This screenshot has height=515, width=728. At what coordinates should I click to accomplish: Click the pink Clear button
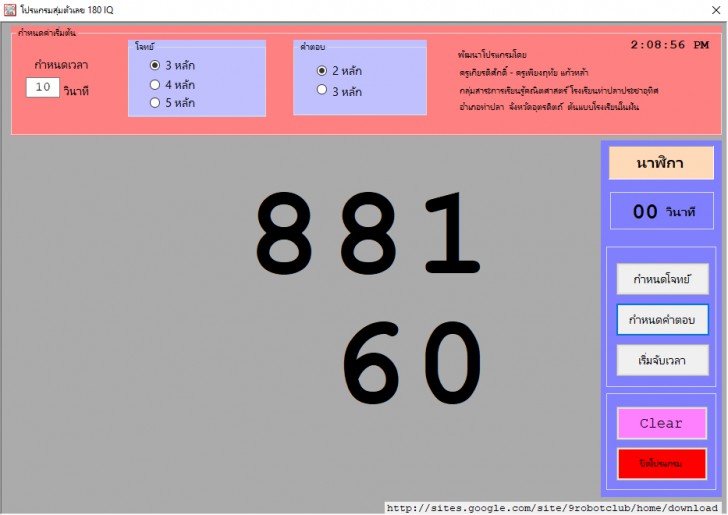(662, 423)
